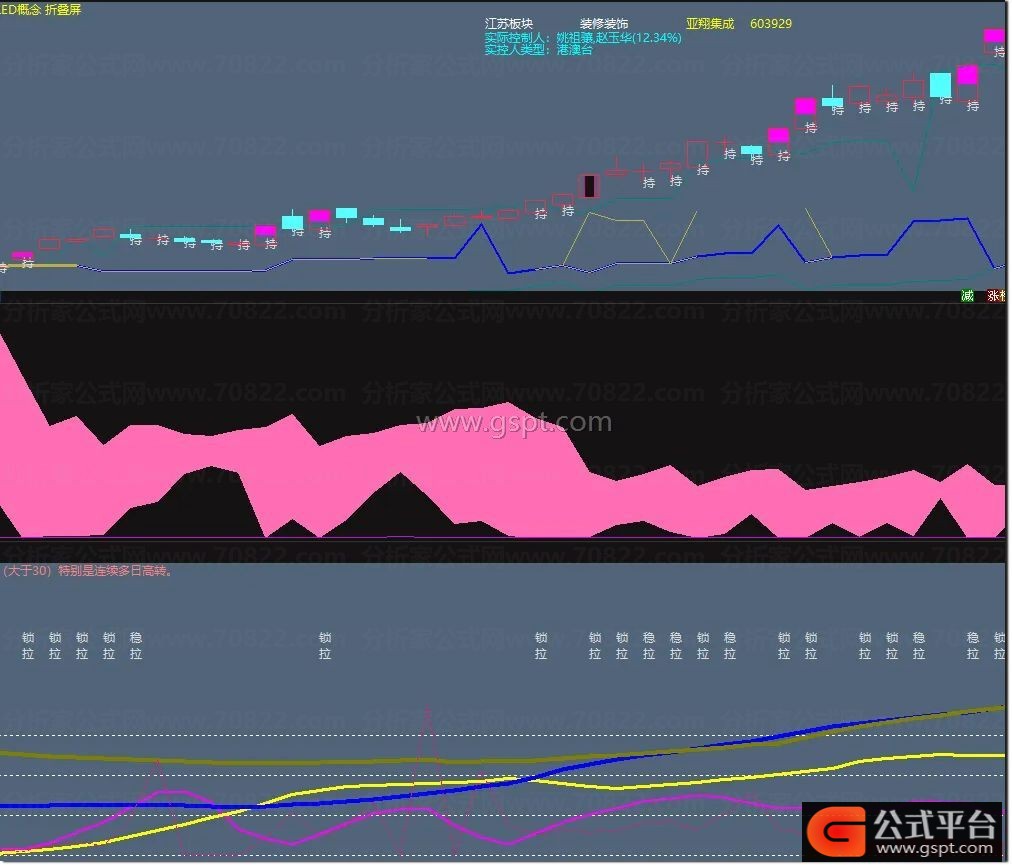Click the green 减 indicator tag

pyautogui.click(x=966, y=297)
